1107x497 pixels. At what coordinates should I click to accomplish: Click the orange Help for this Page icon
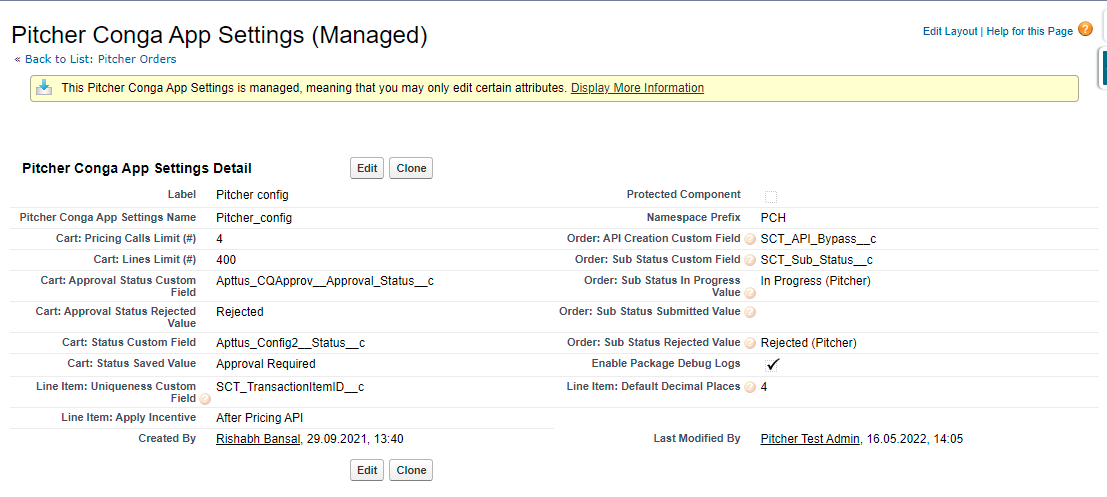coord(1085,30)
